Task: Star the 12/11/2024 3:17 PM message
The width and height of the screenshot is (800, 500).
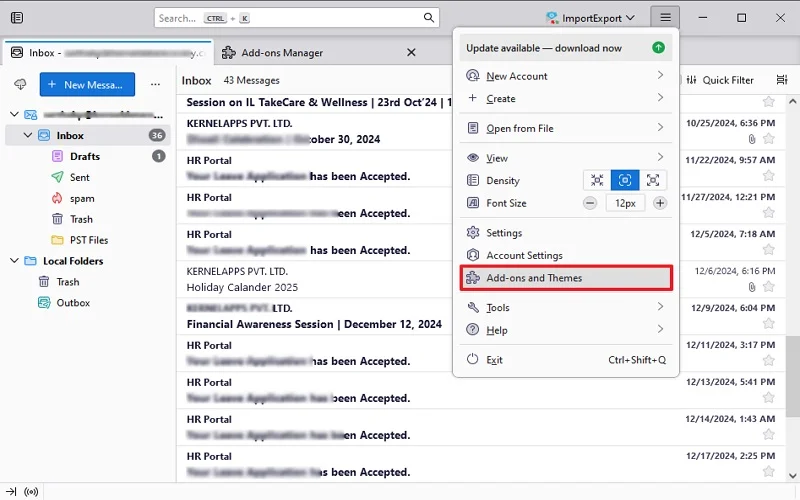Action: click(x=768, y=361)
